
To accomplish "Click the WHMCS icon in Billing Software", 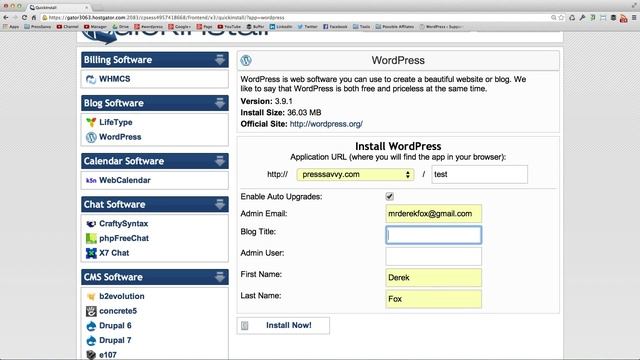I will click(91, 79).
